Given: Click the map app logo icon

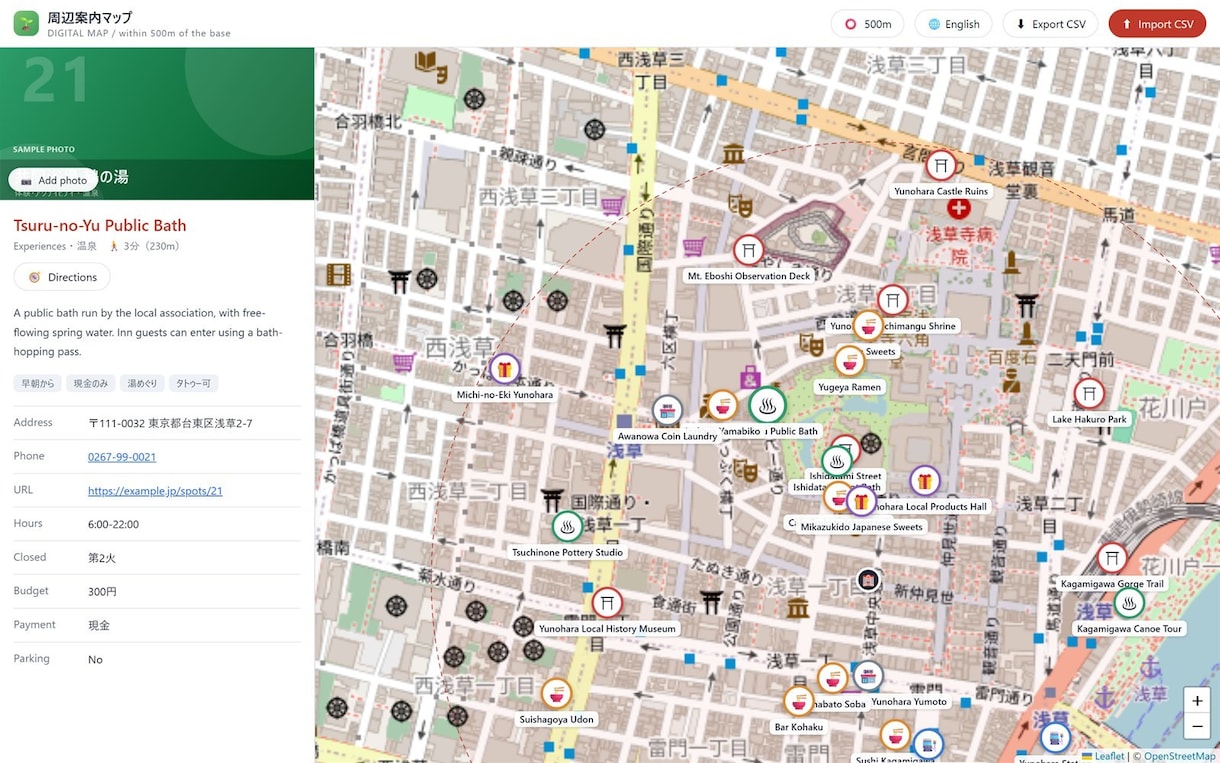Looking at the screenshot, I should 26,23.
